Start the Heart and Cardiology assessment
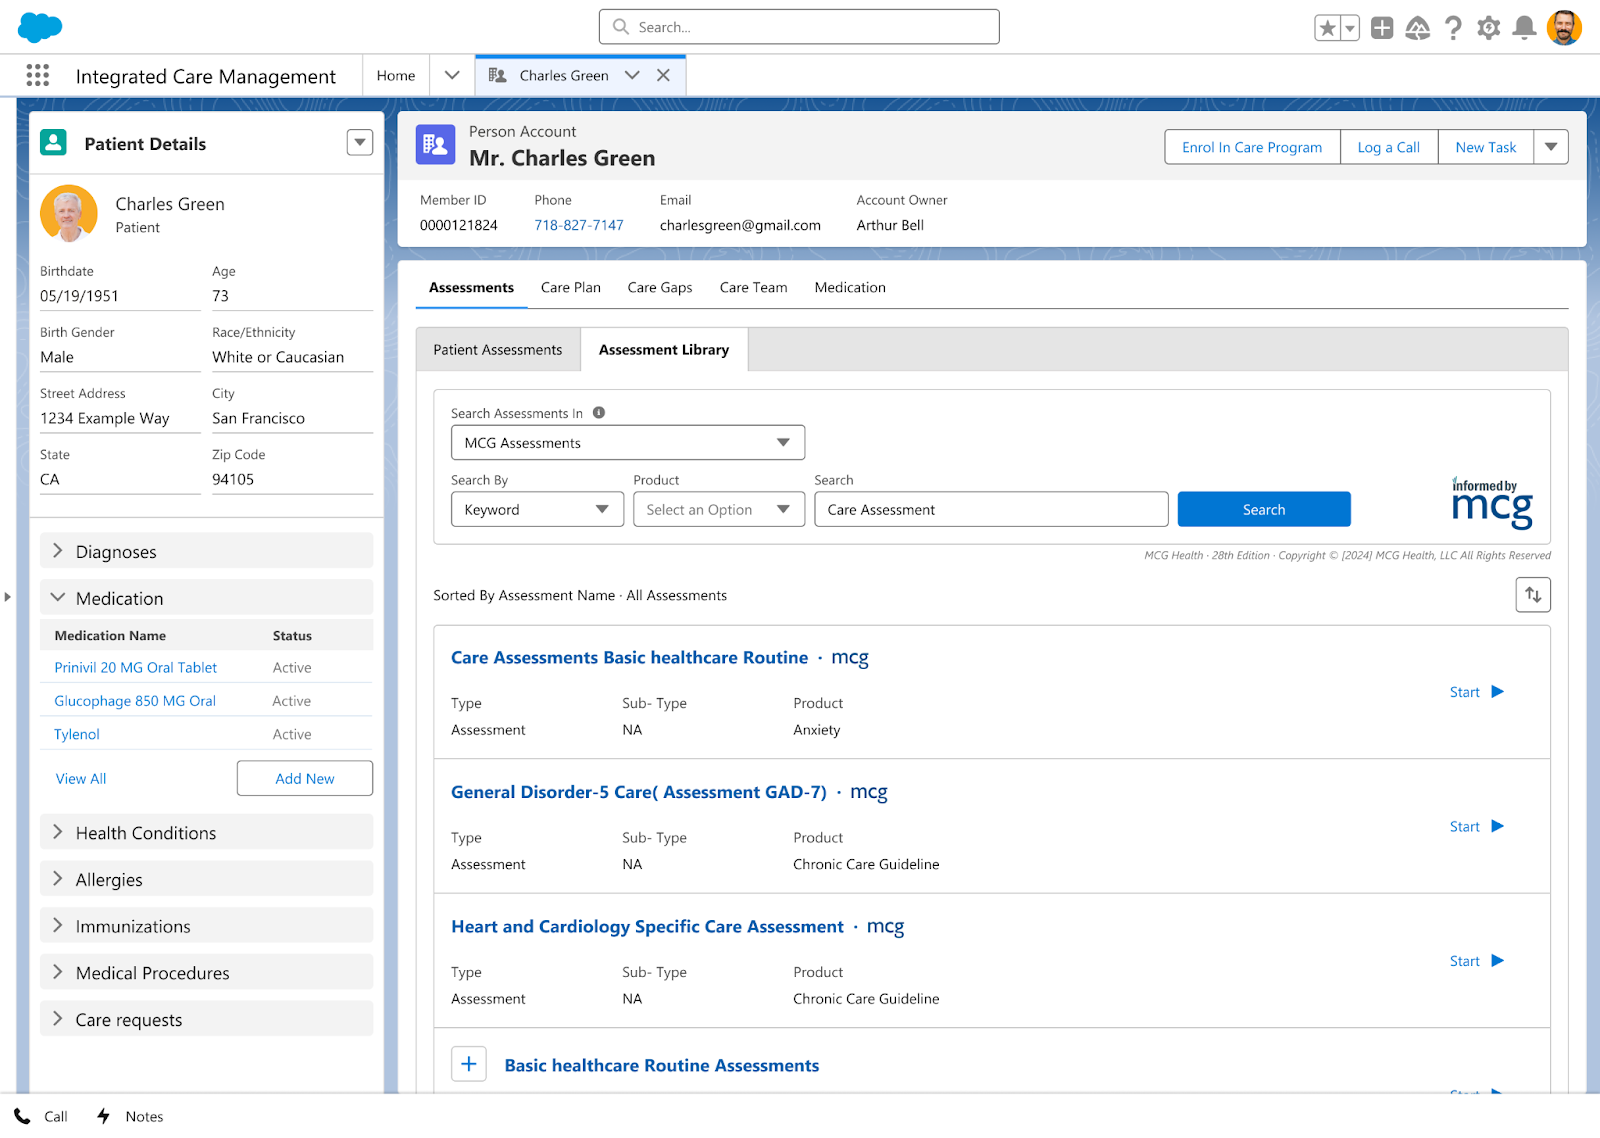1600x1138 pixels. click(x=1477, y=961)
